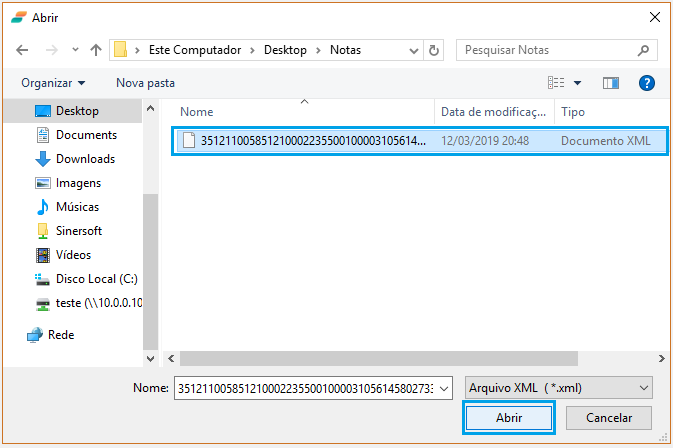Select Downloads in the sidebar
The width and height of the screenshot is (673, 448).
tap(84, 159)
